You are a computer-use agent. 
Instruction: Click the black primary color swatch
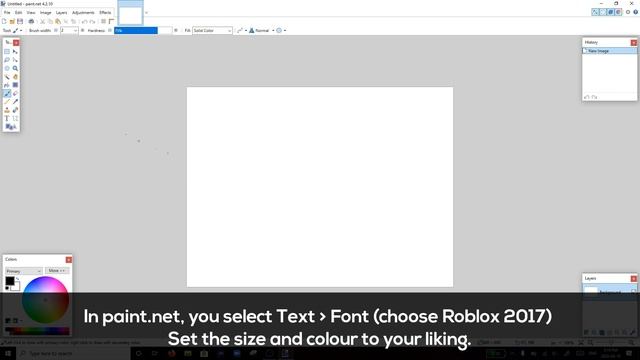(9, 281)
